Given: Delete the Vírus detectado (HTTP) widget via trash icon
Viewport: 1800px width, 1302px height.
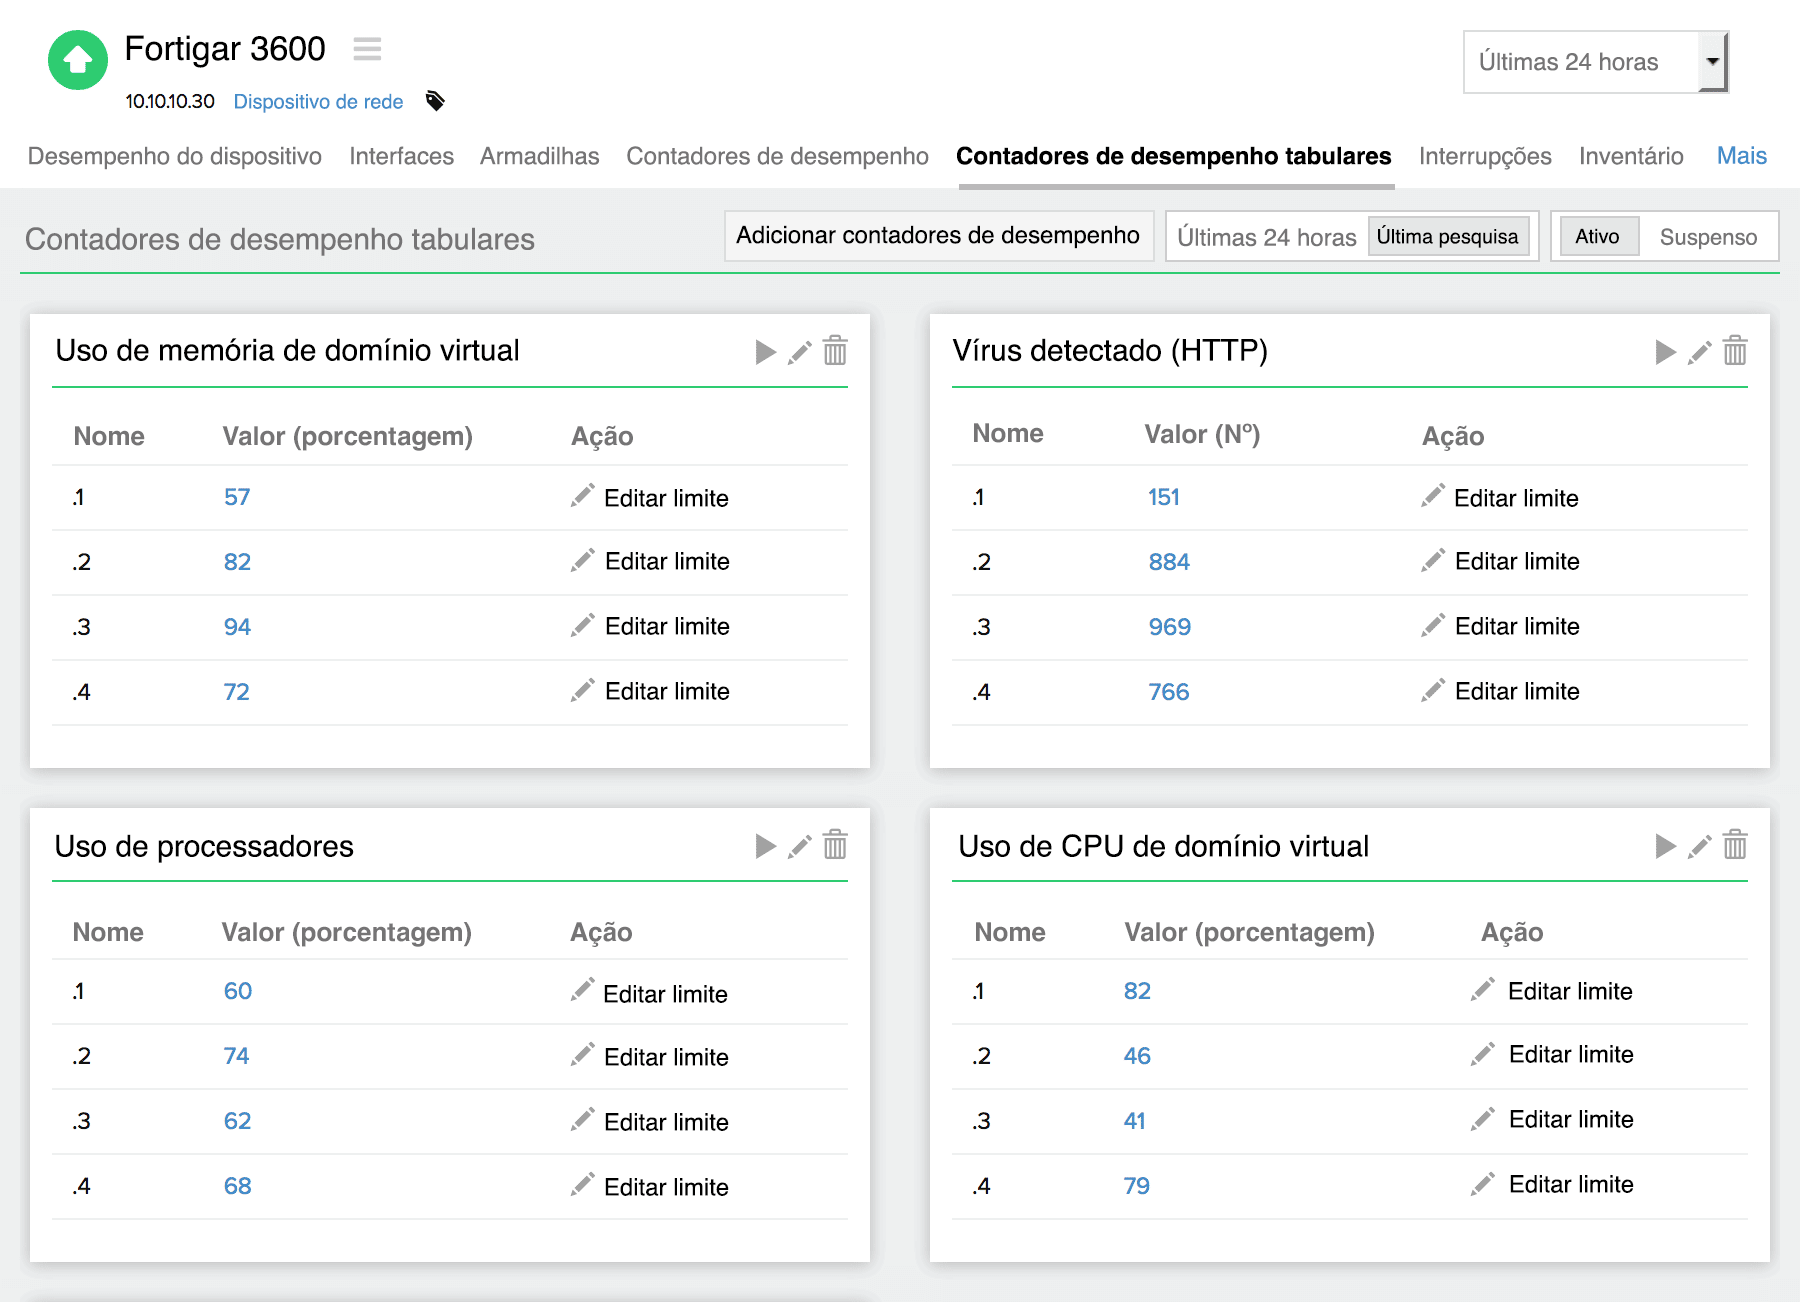Looking at the screenshot, I should pyautogui.click(x=1735, y=352).
